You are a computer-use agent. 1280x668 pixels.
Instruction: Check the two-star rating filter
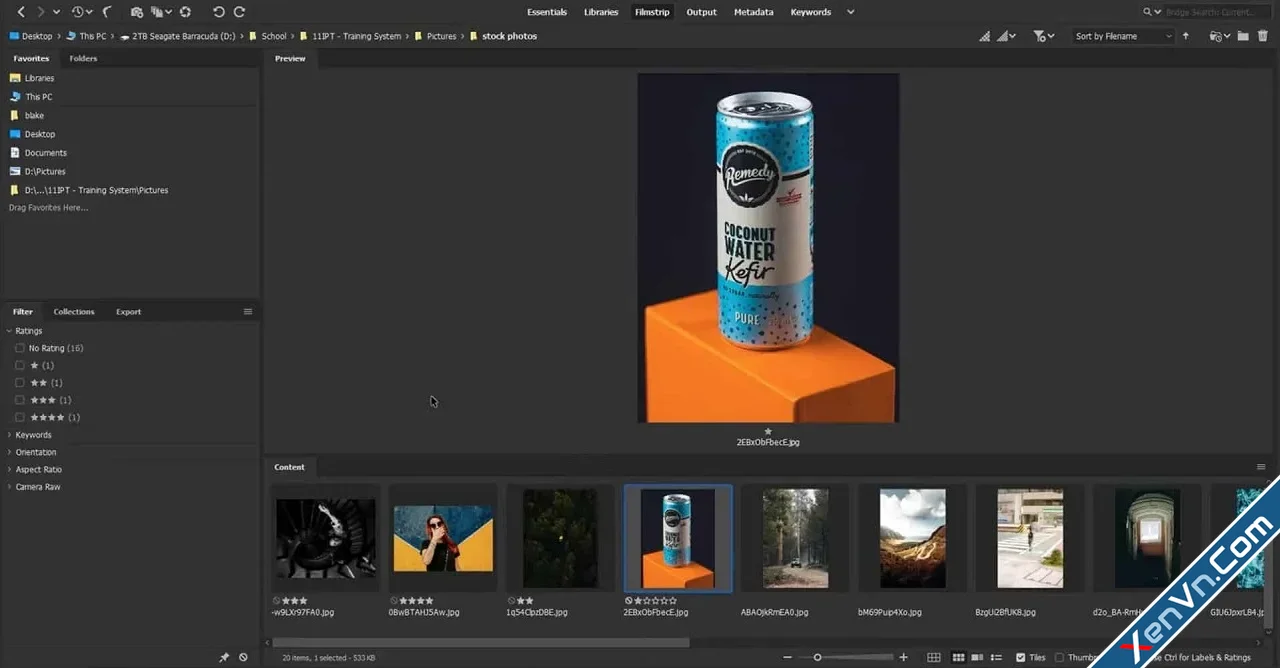[x=19, y=382]
